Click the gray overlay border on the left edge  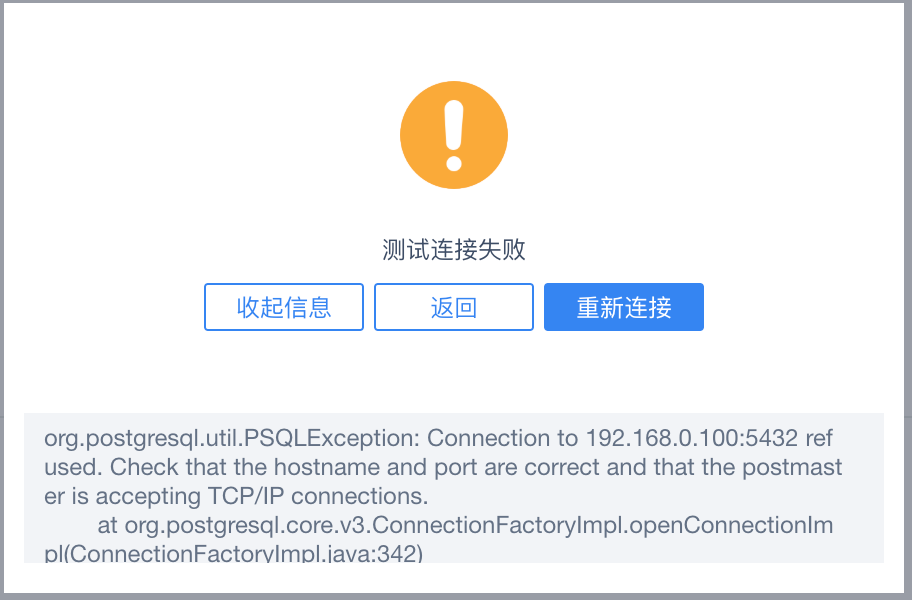[2, 300]
